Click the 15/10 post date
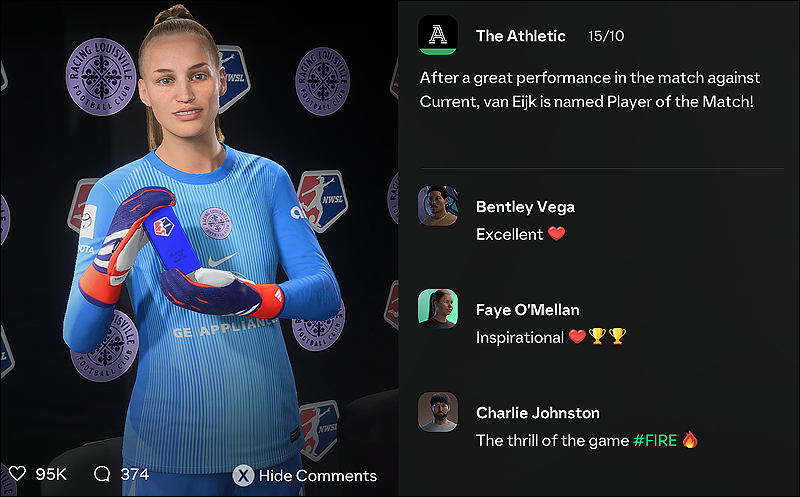Image resolution: width=800 pixels, height=497 pixels. (606, 36)
